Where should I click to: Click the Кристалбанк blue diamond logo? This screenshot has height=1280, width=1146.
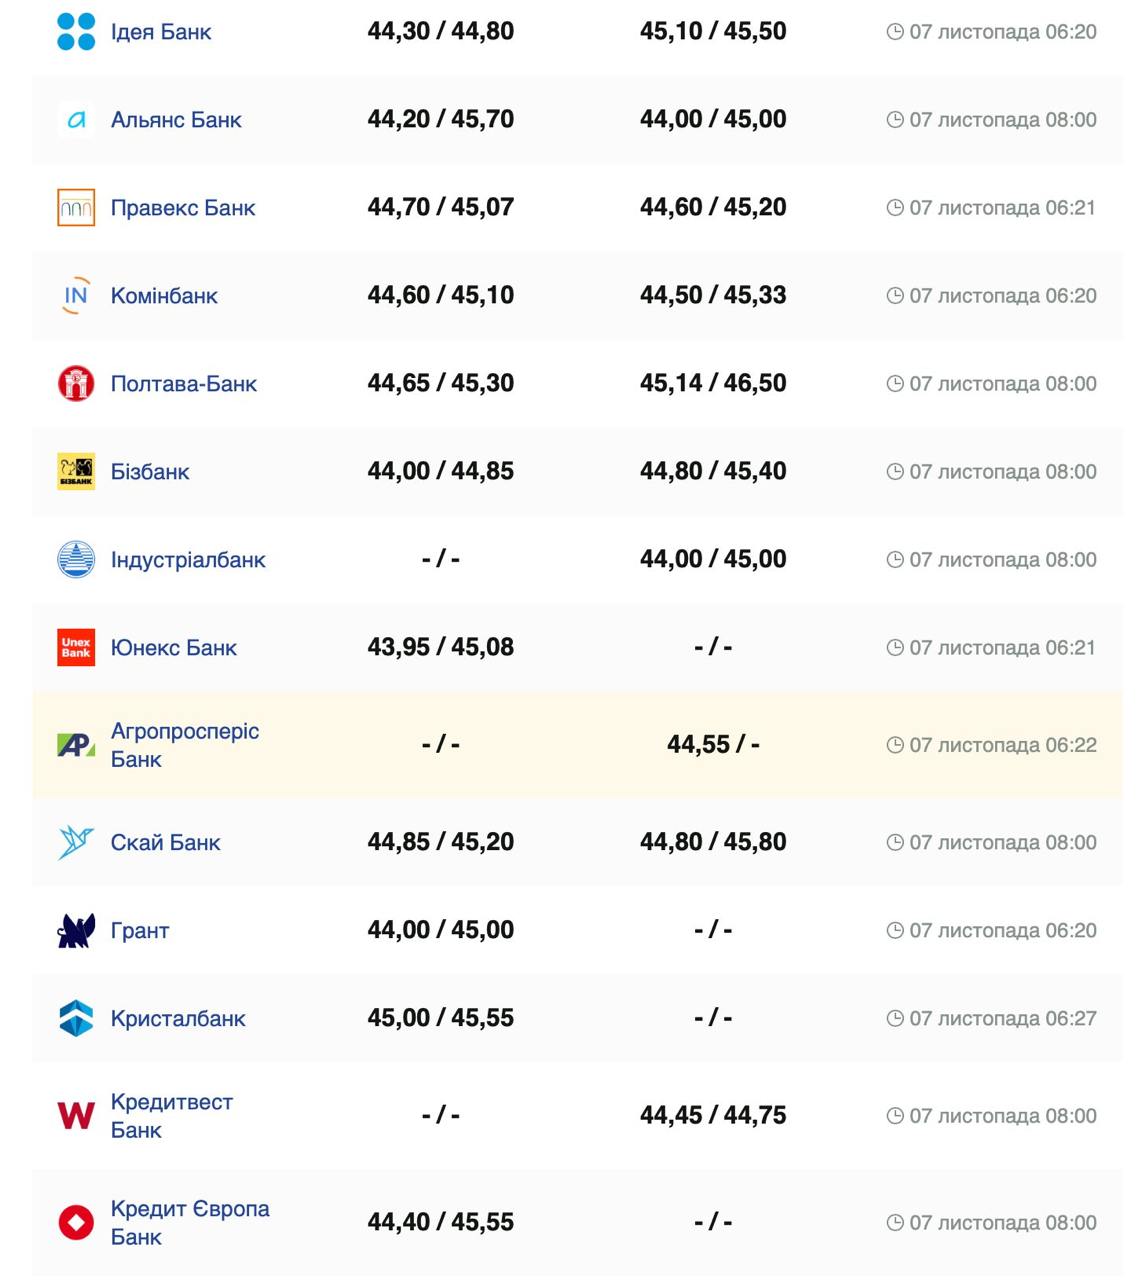[x=76, y=1019]
